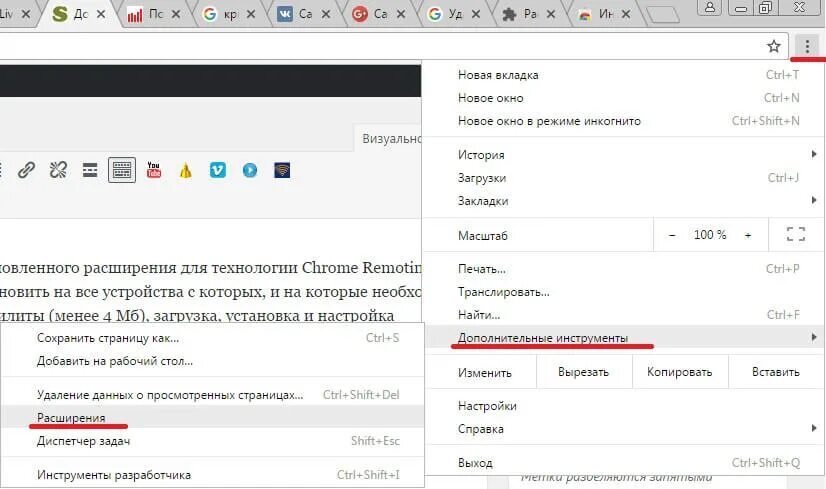Select Выход menu item
The width and height of the screenshot is (826, 489).
point(624,463)
